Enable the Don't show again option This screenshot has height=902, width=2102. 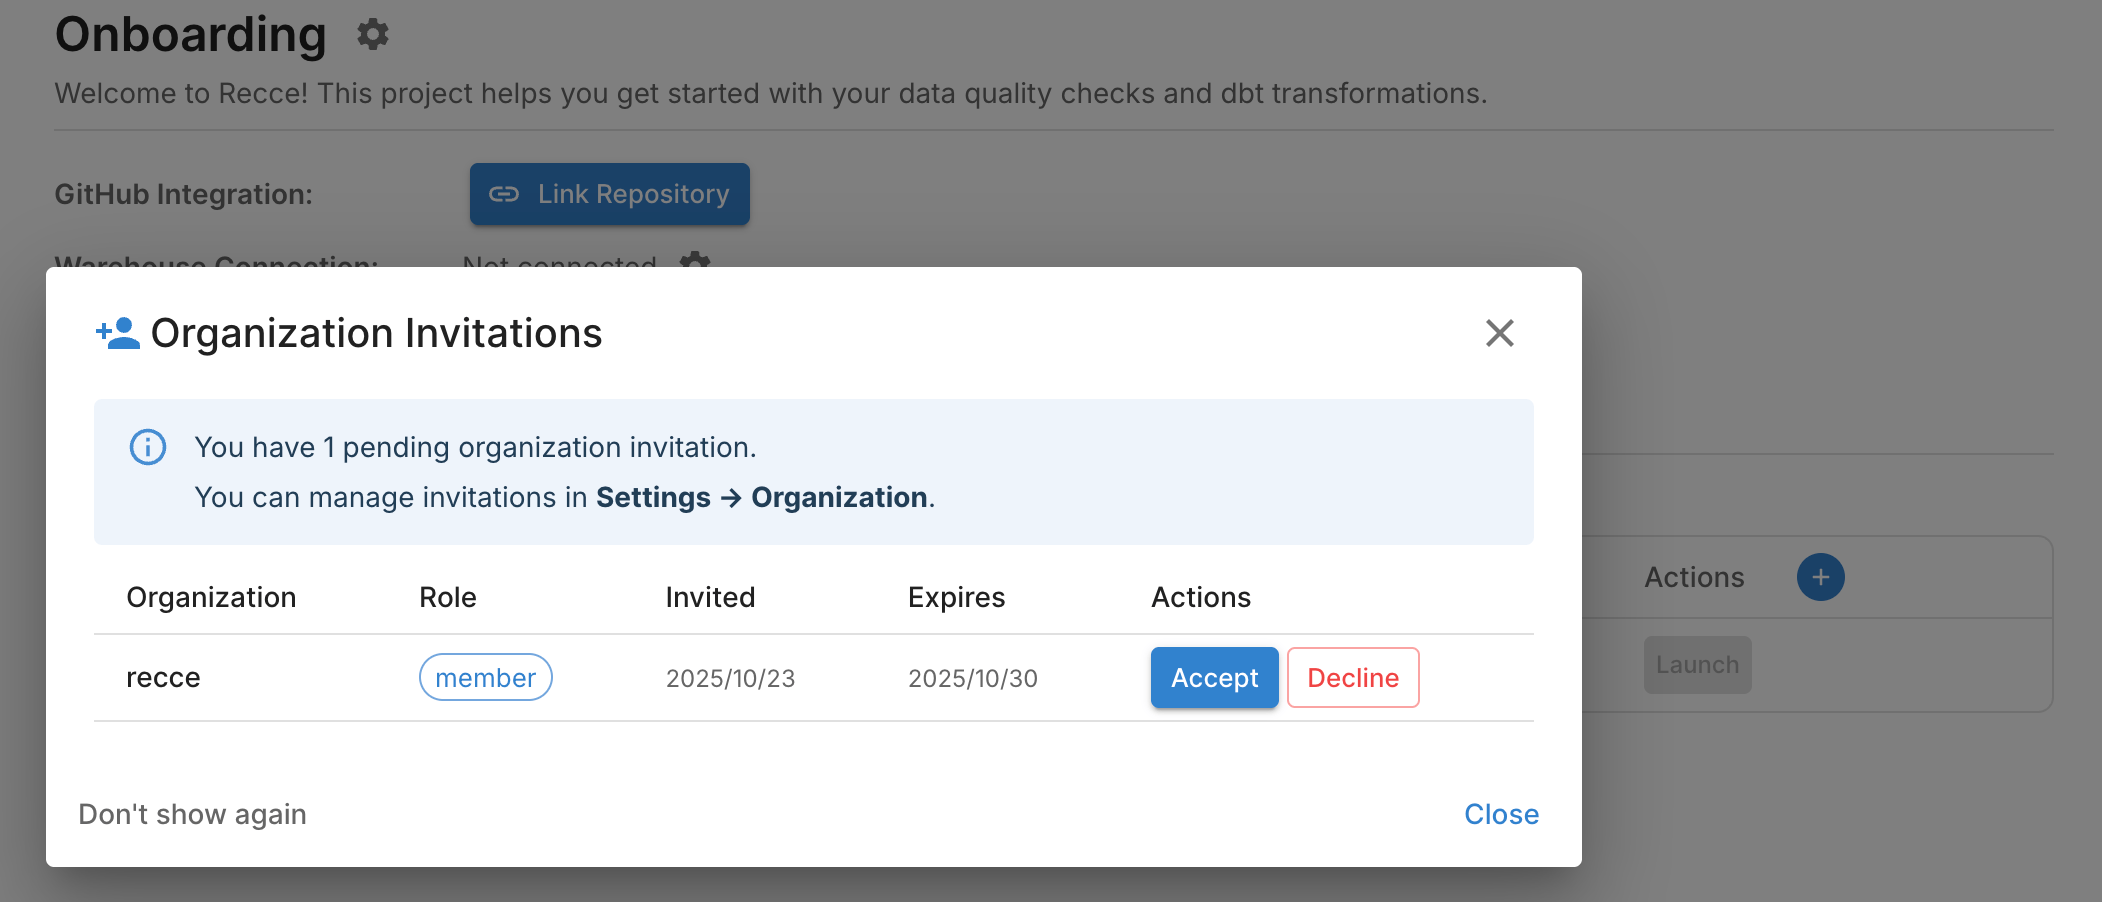pos(192,814)
